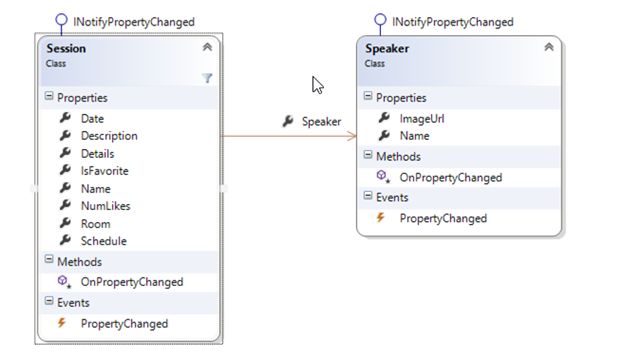Collapse the Speaker Events section

(368, 196)
